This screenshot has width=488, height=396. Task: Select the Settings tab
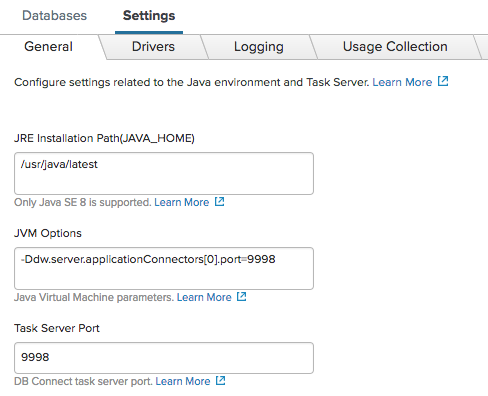pyautogui.click(x=149, y=16)
